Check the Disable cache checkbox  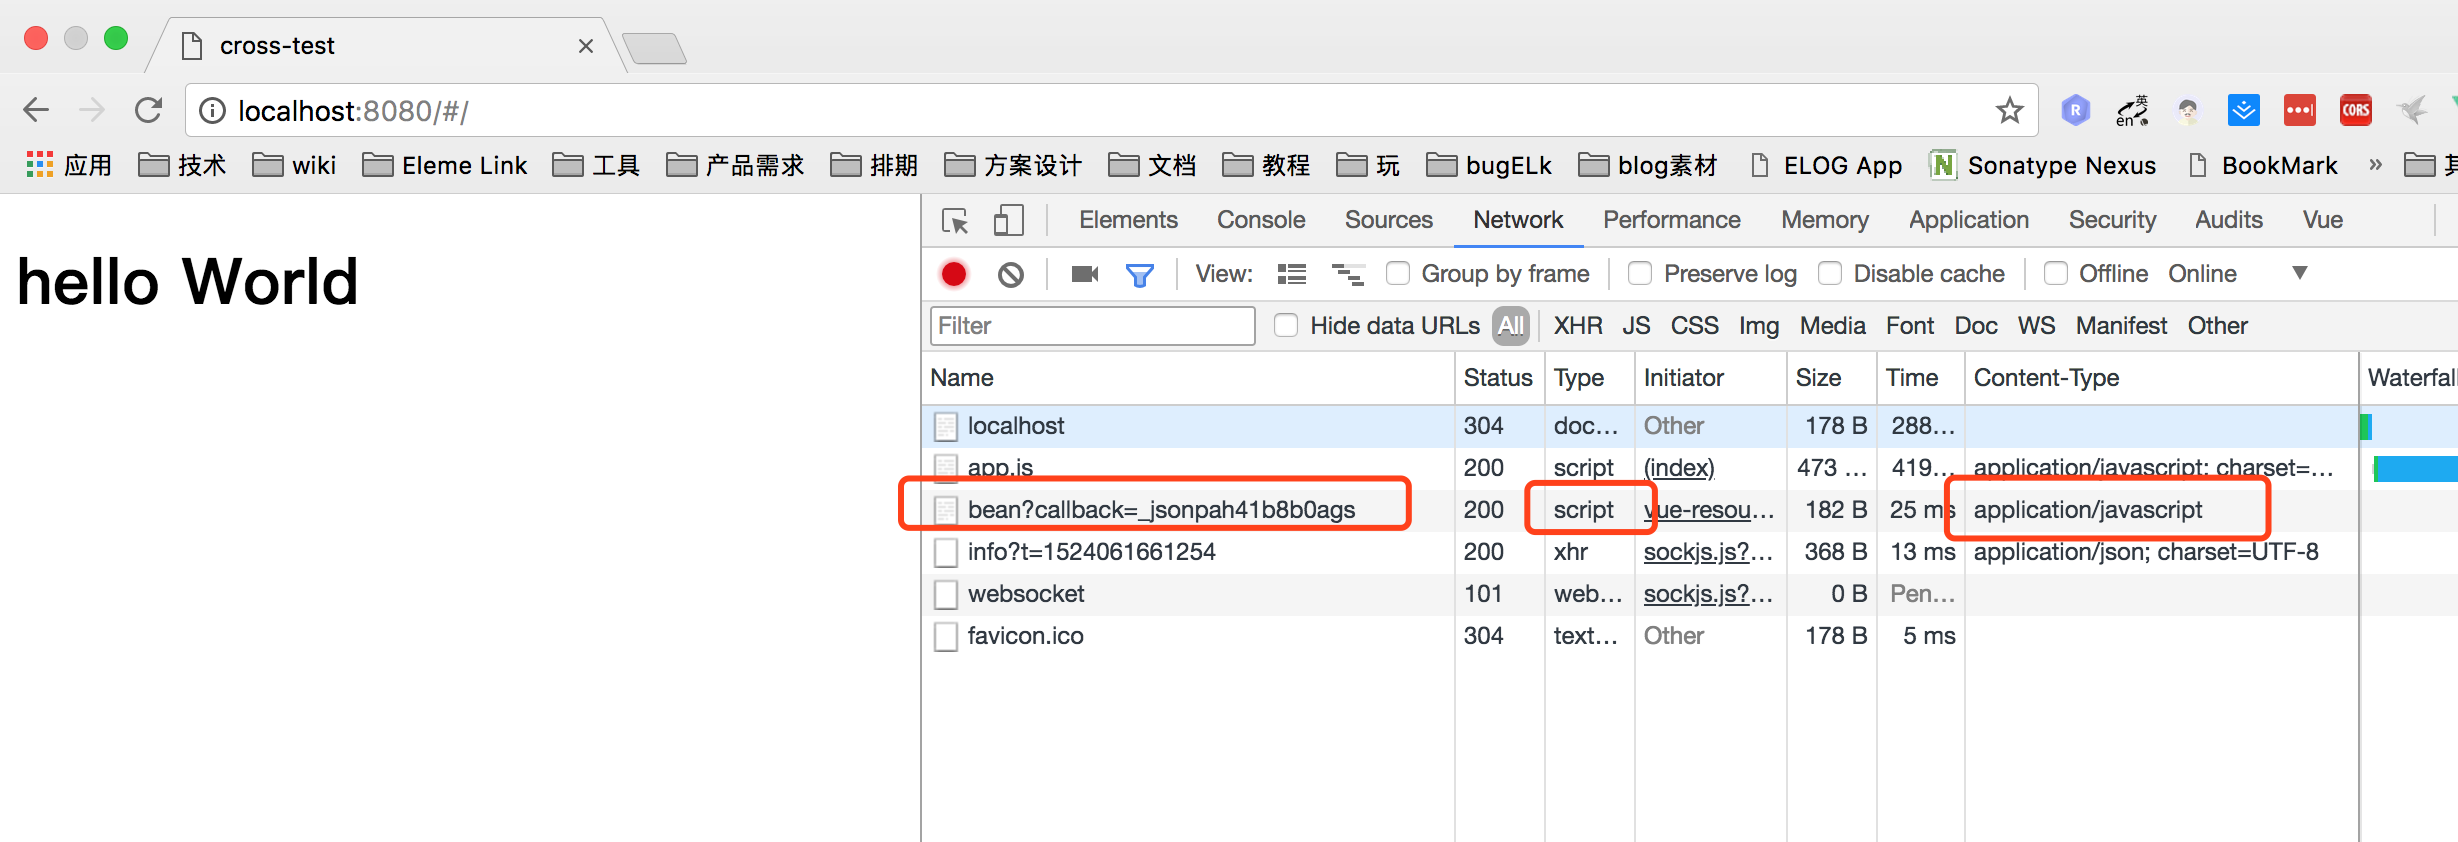click(x=1829, y=274)
